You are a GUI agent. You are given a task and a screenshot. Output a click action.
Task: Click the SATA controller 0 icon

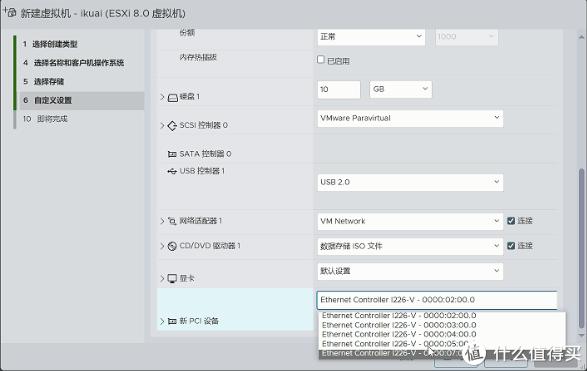[172, 154]
